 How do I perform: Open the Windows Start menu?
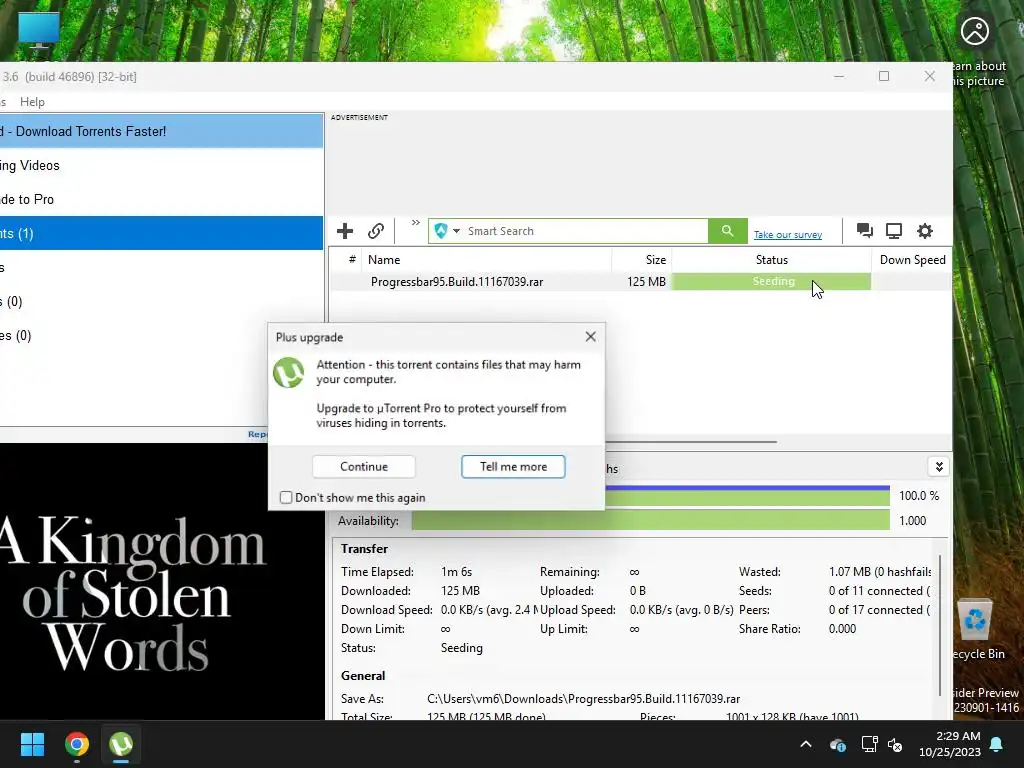(32, 744)
